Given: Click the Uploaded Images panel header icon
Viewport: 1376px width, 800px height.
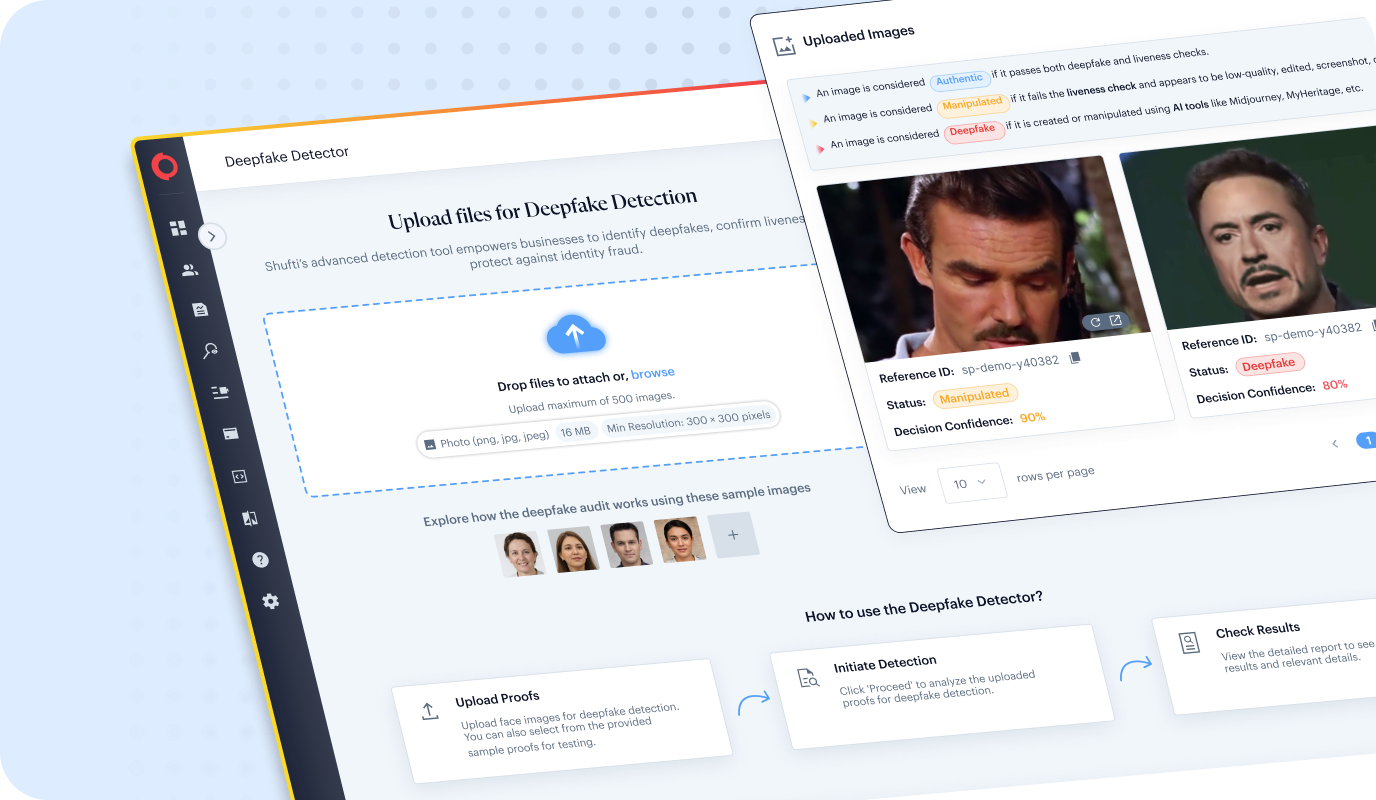Looking at the screenshot, I should click(784, 45).
